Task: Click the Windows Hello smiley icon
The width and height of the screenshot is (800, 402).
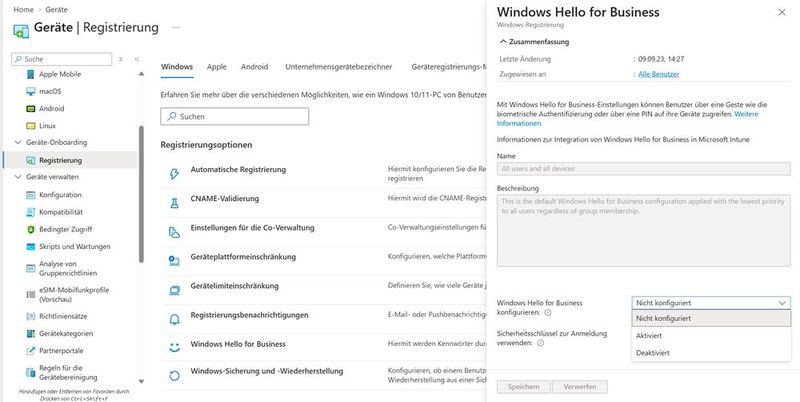Action: (x=174, y=348)
